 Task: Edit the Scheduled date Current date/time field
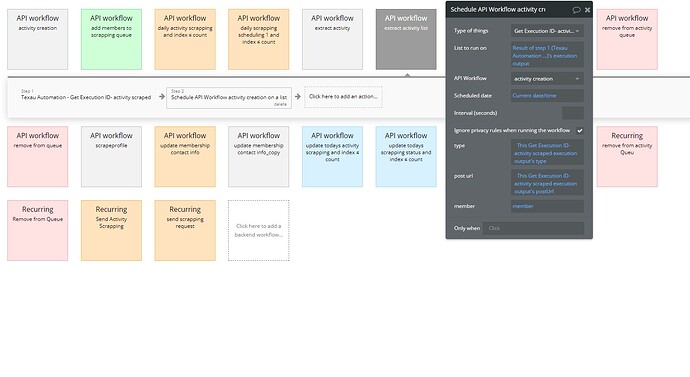[x=547, y=95]
